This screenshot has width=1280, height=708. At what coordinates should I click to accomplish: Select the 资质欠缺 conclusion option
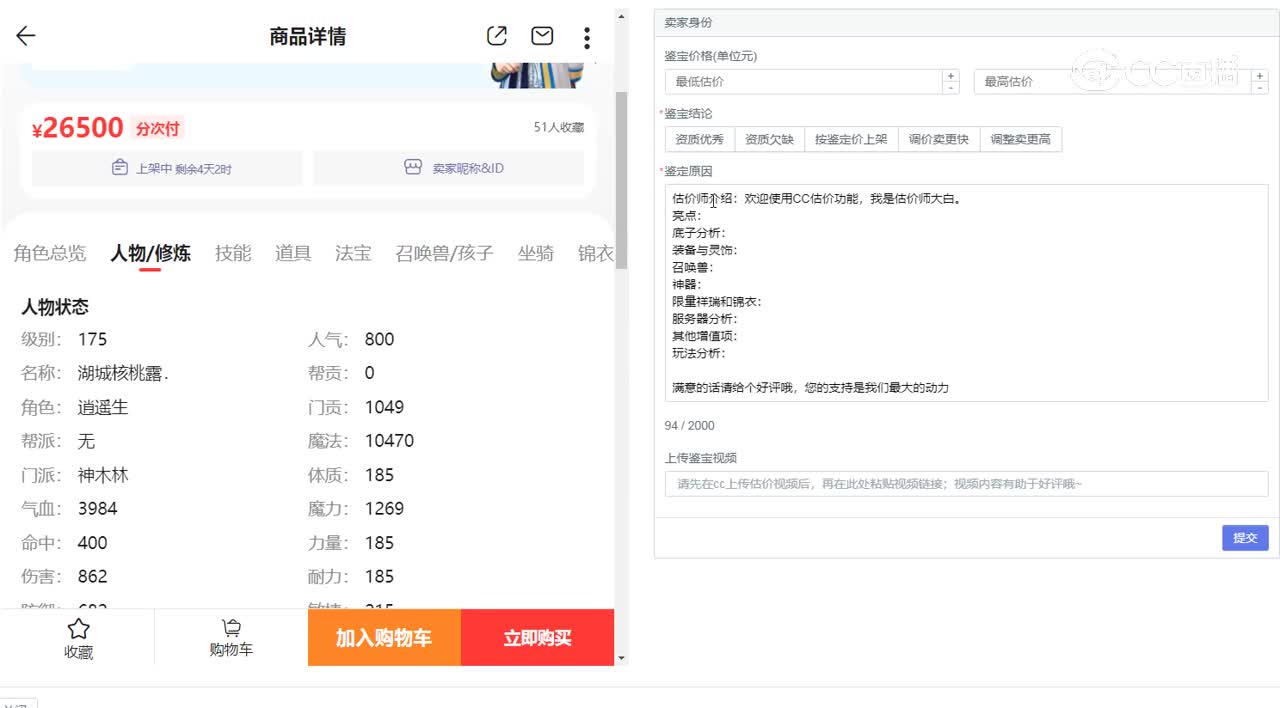(x=769, y=139)
